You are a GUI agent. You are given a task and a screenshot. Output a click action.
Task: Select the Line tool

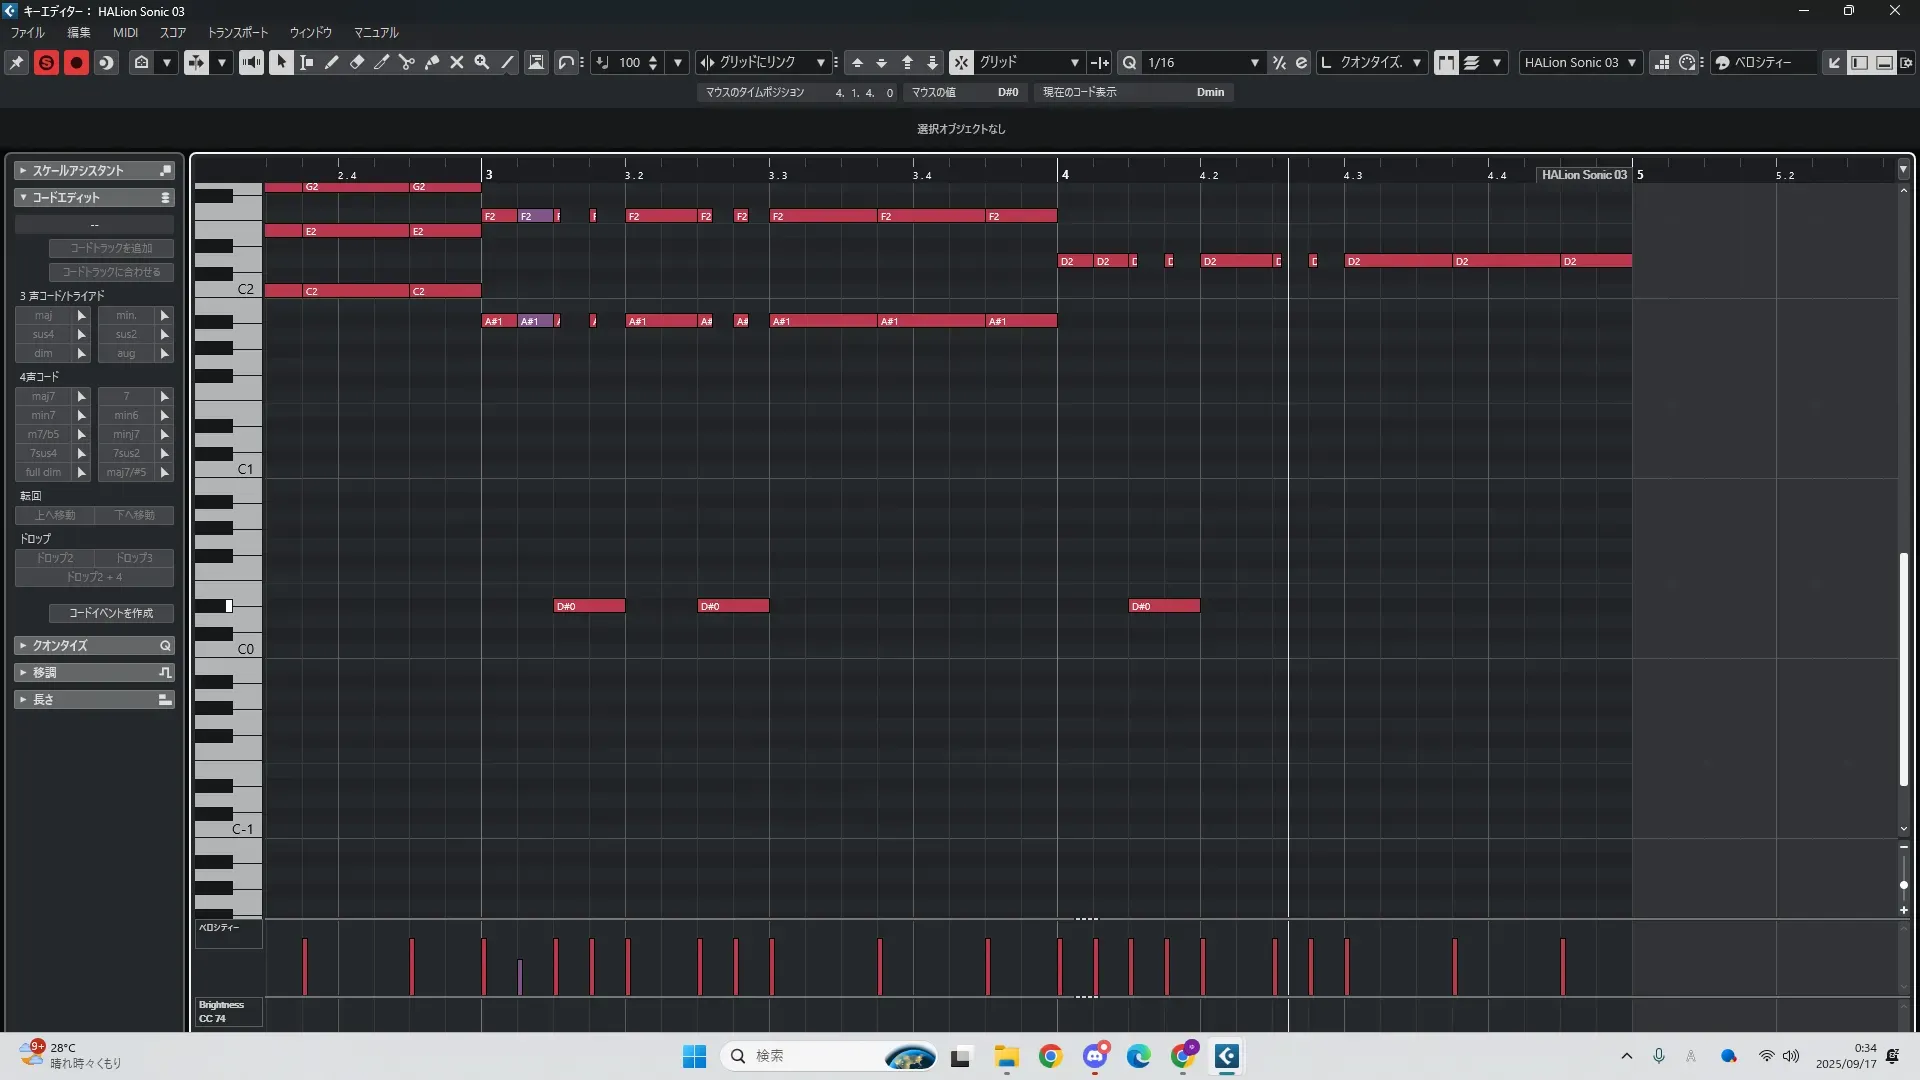(x=508, y=62)
